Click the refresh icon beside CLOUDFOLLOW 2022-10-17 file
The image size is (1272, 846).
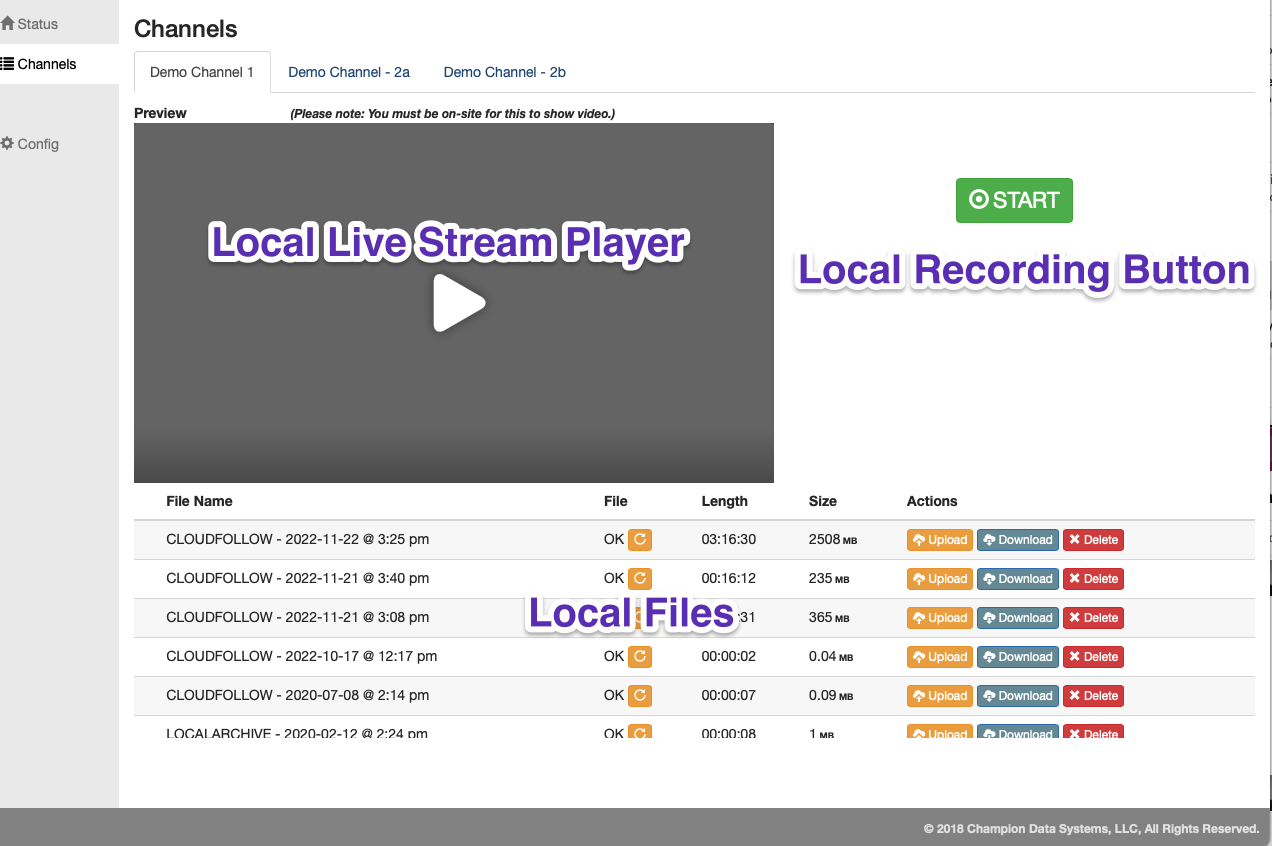pyautogui.click(x=640, y=656)
